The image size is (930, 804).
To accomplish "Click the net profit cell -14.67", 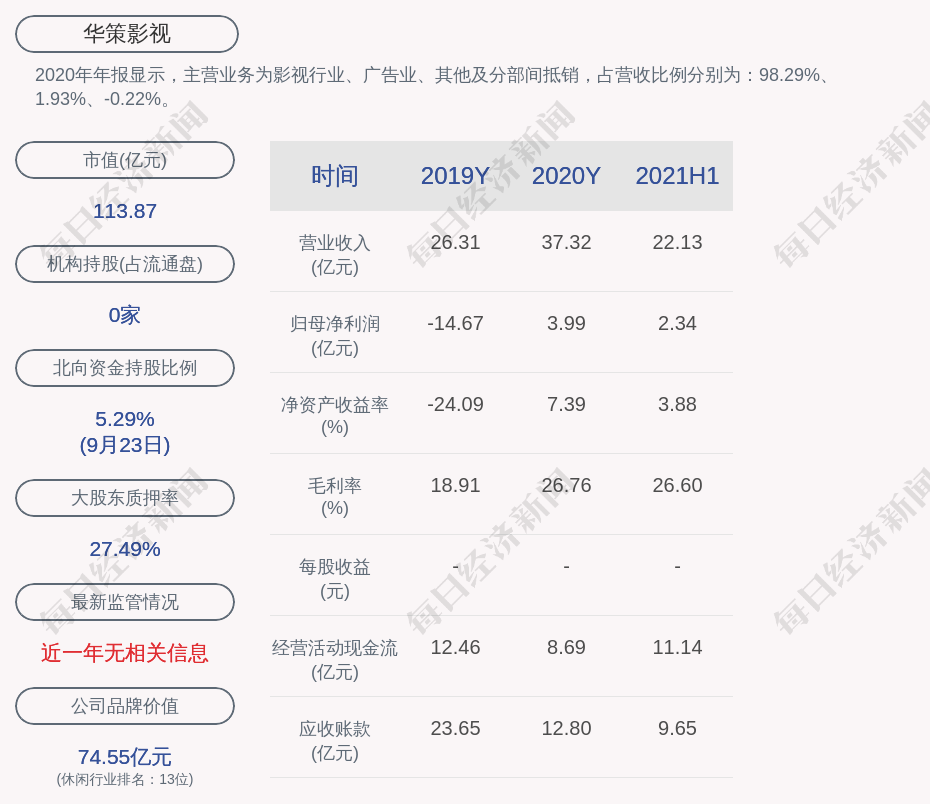I will (456, 323).
